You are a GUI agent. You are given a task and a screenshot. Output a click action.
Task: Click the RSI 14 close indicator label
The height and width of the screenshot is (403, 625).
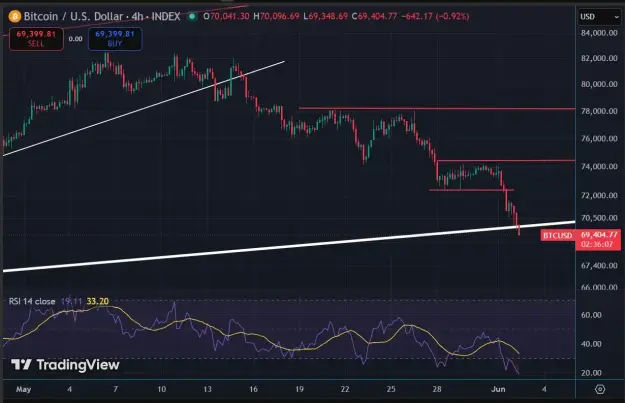pos(32,301)
